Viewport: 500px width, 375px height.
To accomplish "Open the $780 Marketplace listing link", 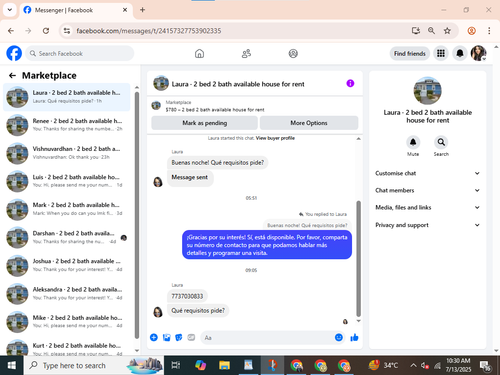I will pos(215,110).
